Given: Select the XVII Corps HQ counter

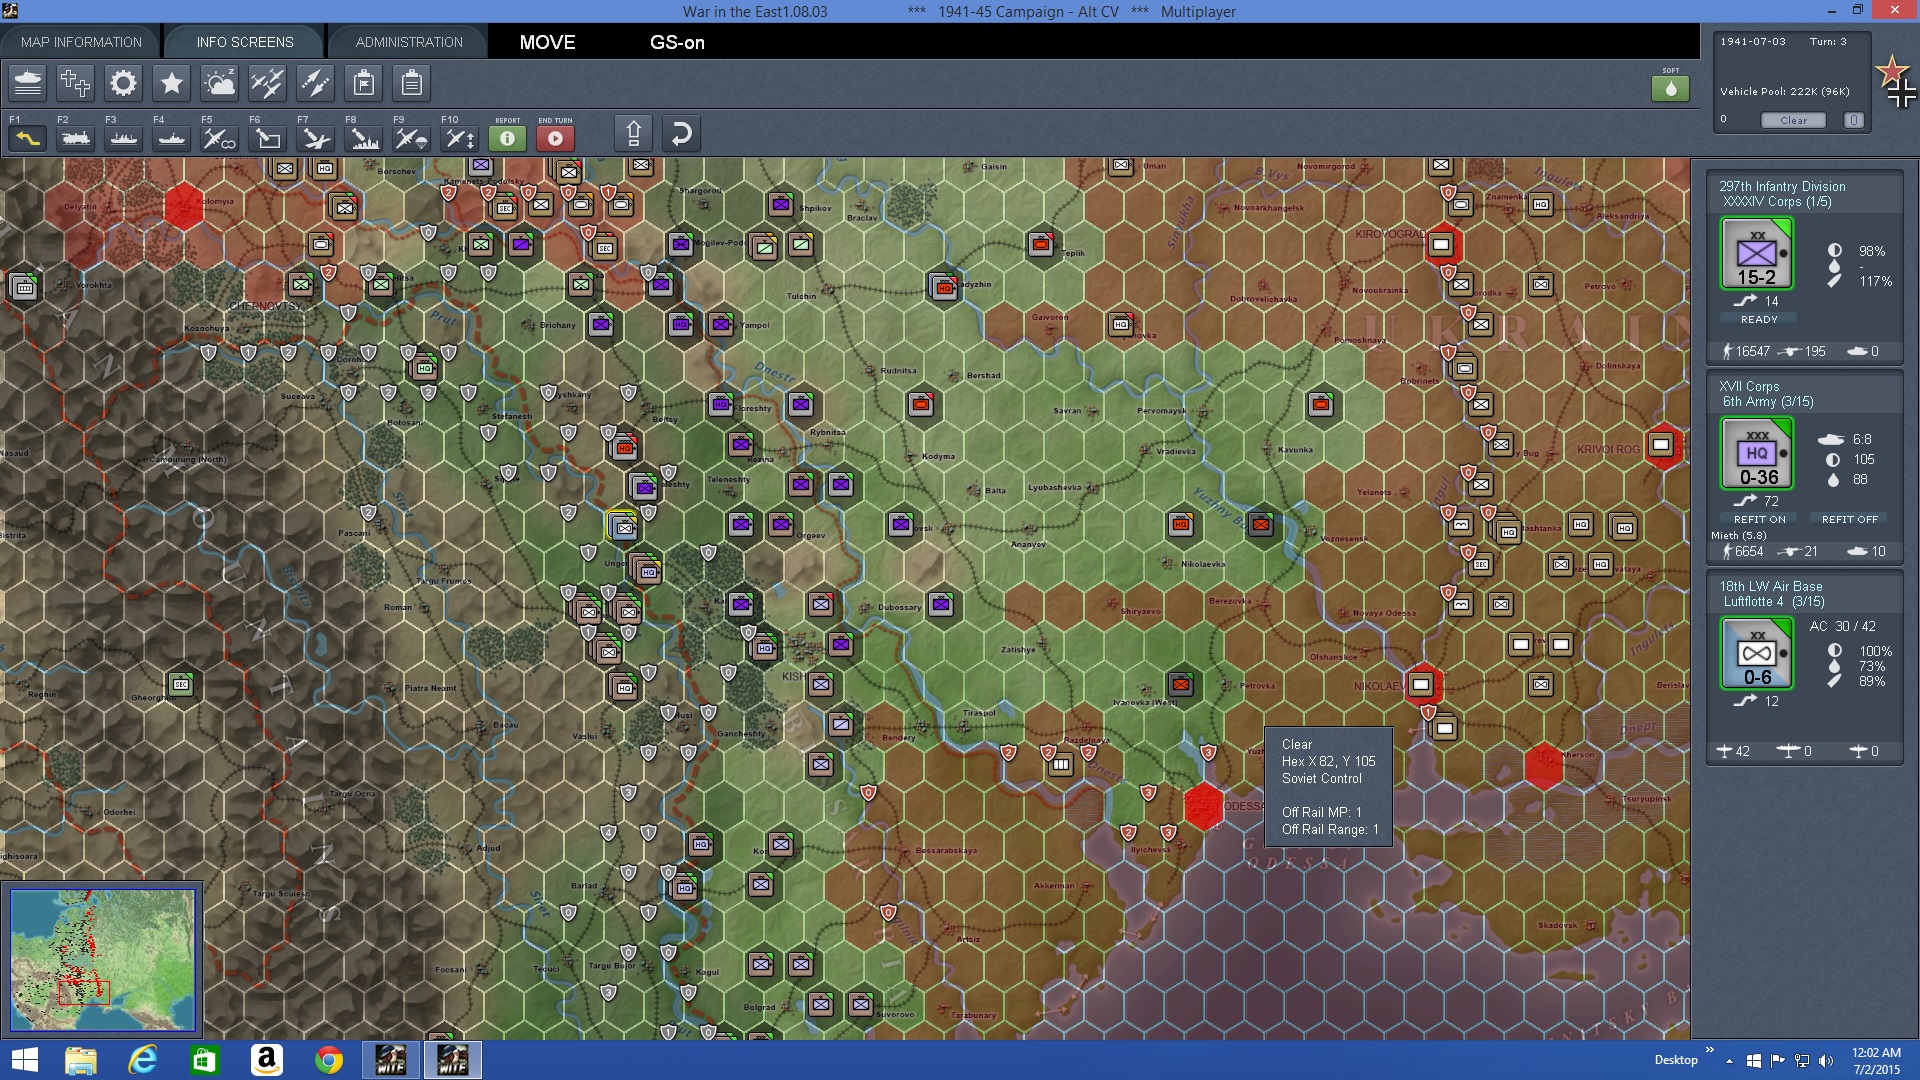Looking at the screenshot, I should click(1757, 454).
